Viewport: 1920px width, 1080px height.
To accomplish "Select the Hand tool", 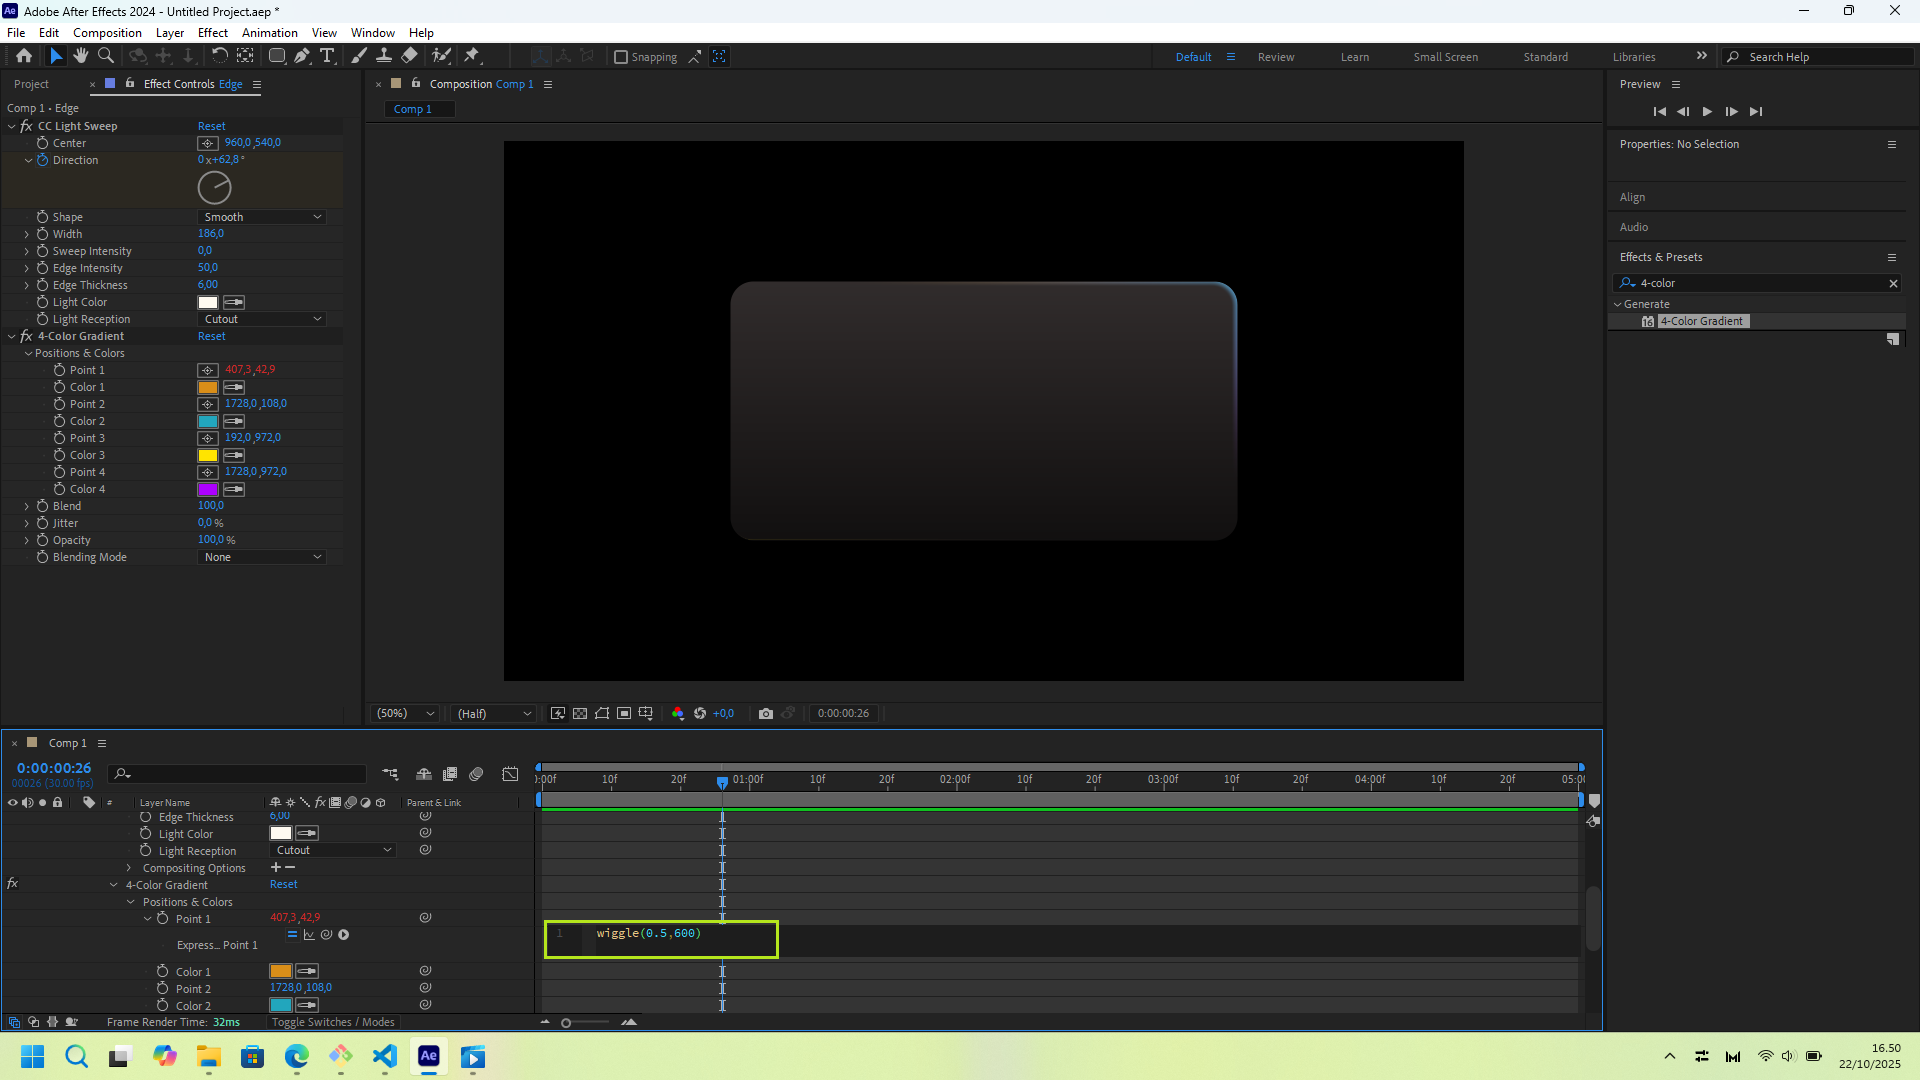I will (81, 57).
